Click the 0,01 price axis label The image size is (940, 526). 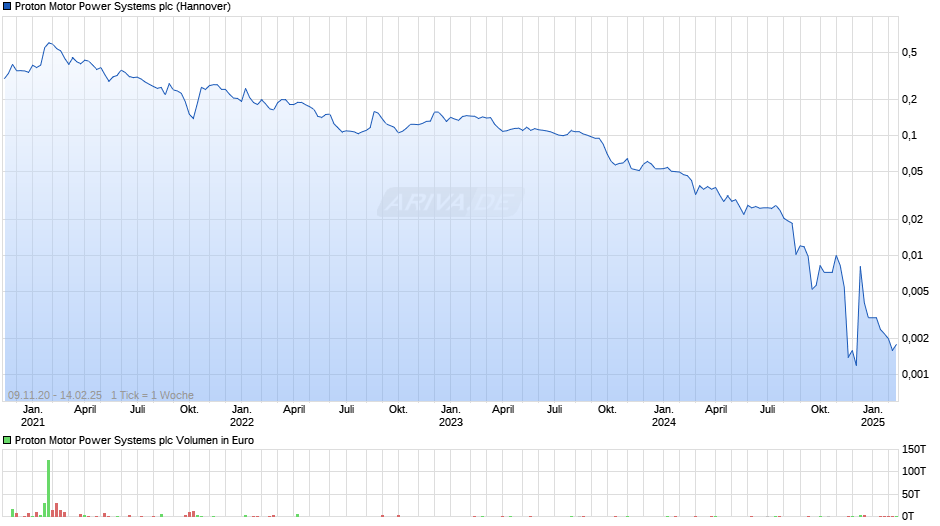(912, 256)
